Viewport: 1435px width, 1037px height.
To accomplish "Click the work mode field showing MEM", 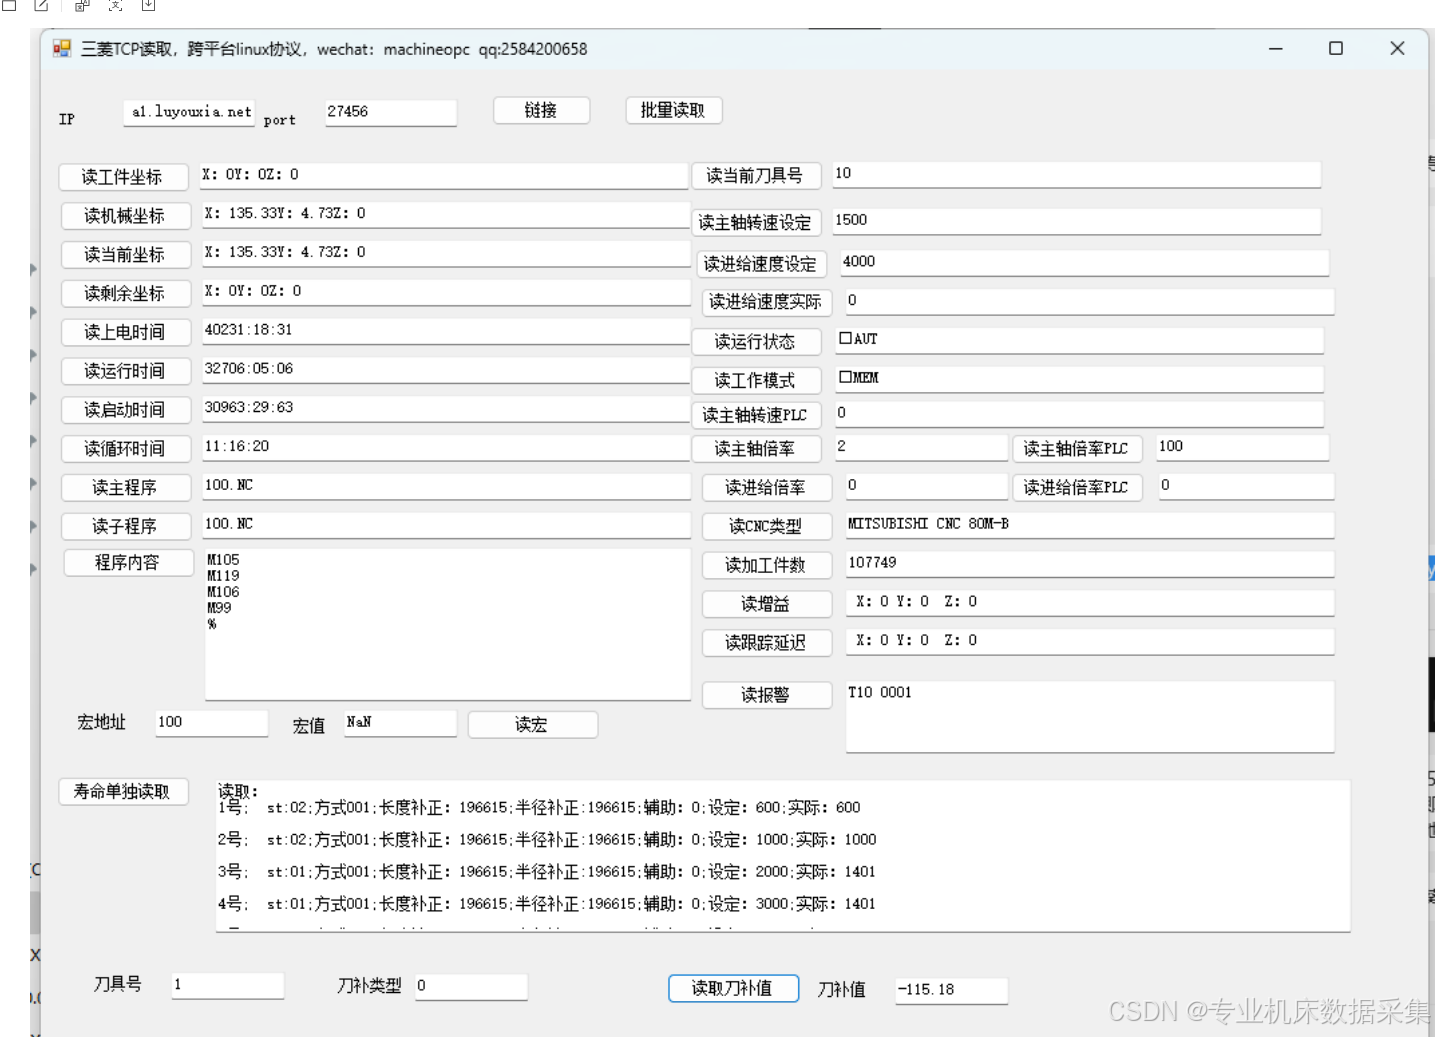I will (x=1080, y=379).
